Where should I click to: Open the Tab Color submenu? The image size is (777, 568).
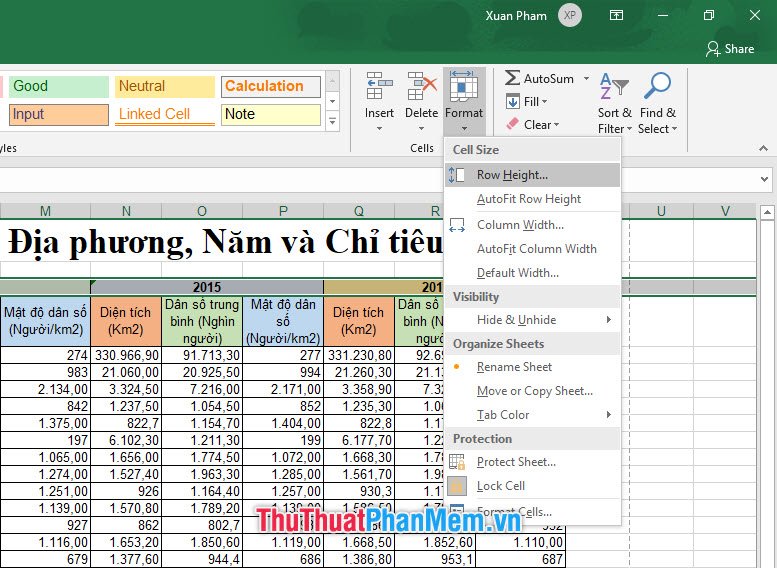[533, 415]
